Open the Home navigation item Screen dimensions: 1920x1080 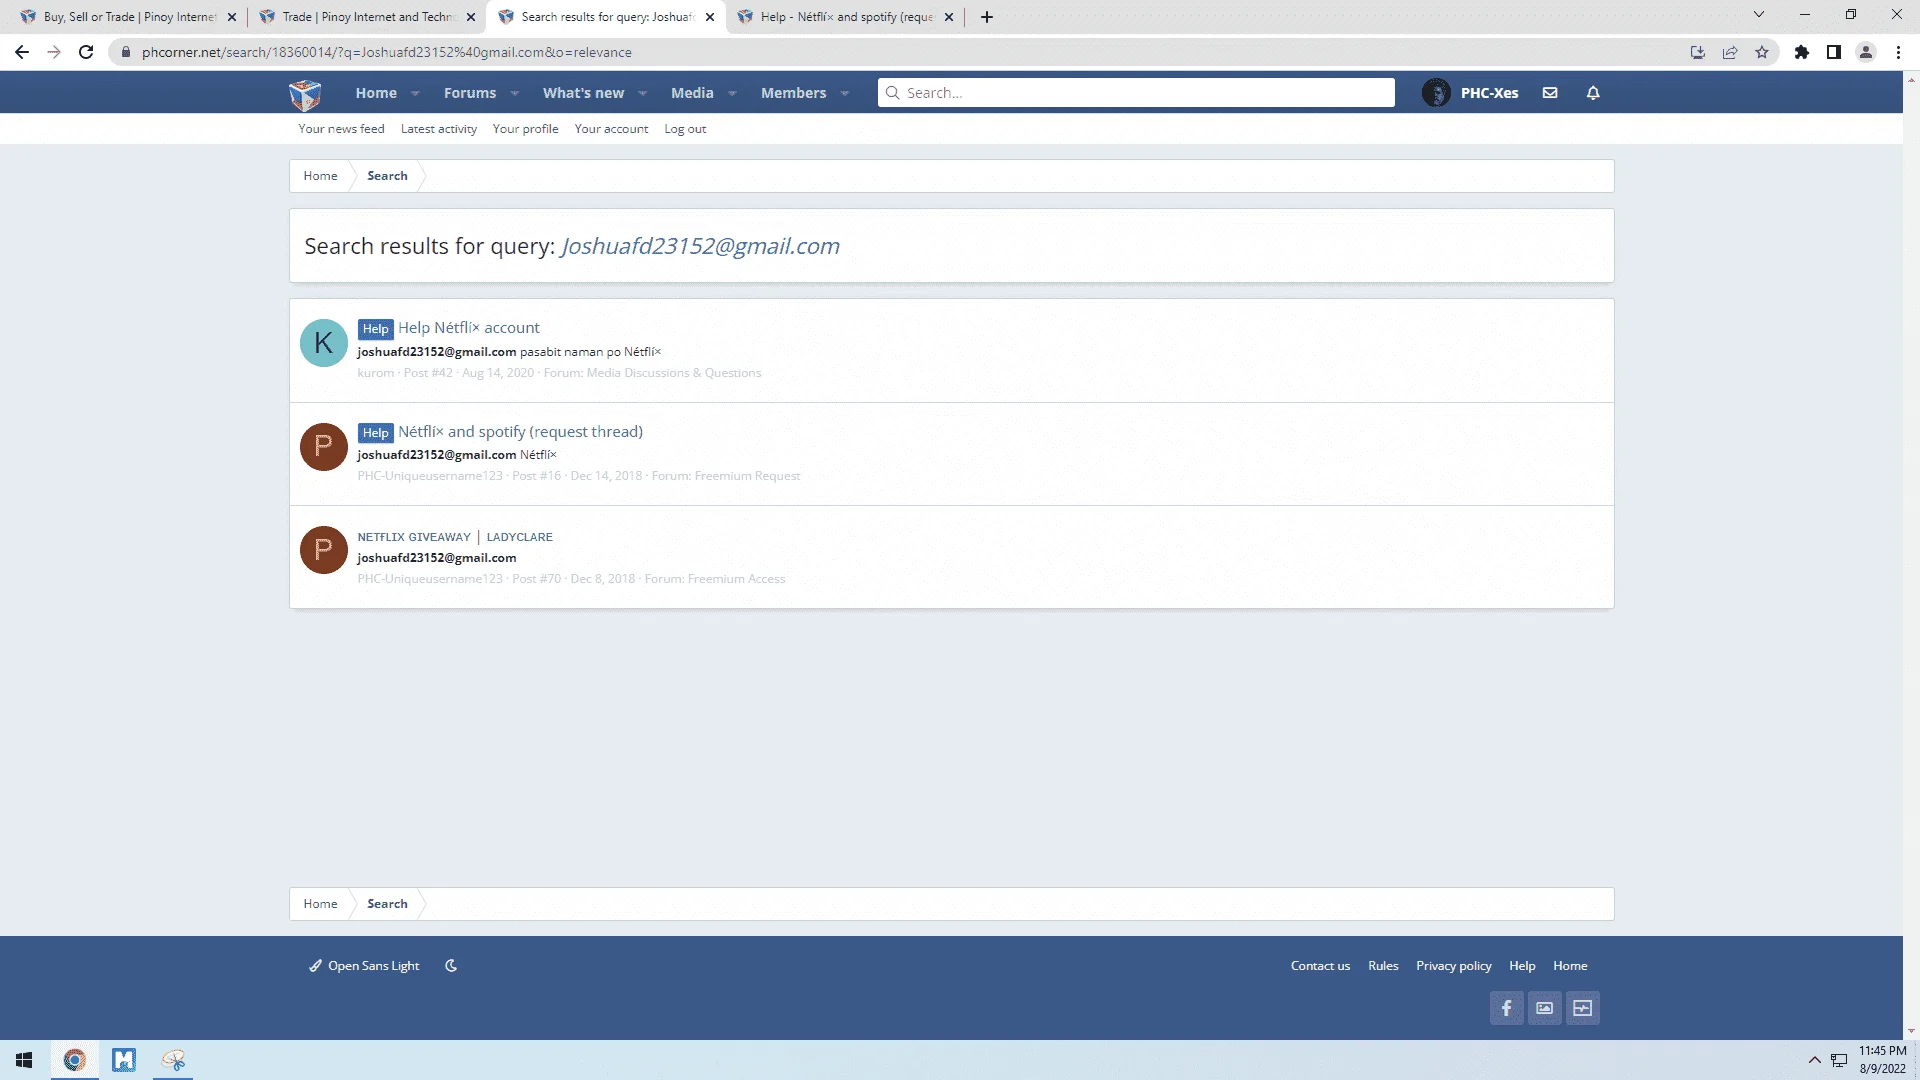click(376, 93)
